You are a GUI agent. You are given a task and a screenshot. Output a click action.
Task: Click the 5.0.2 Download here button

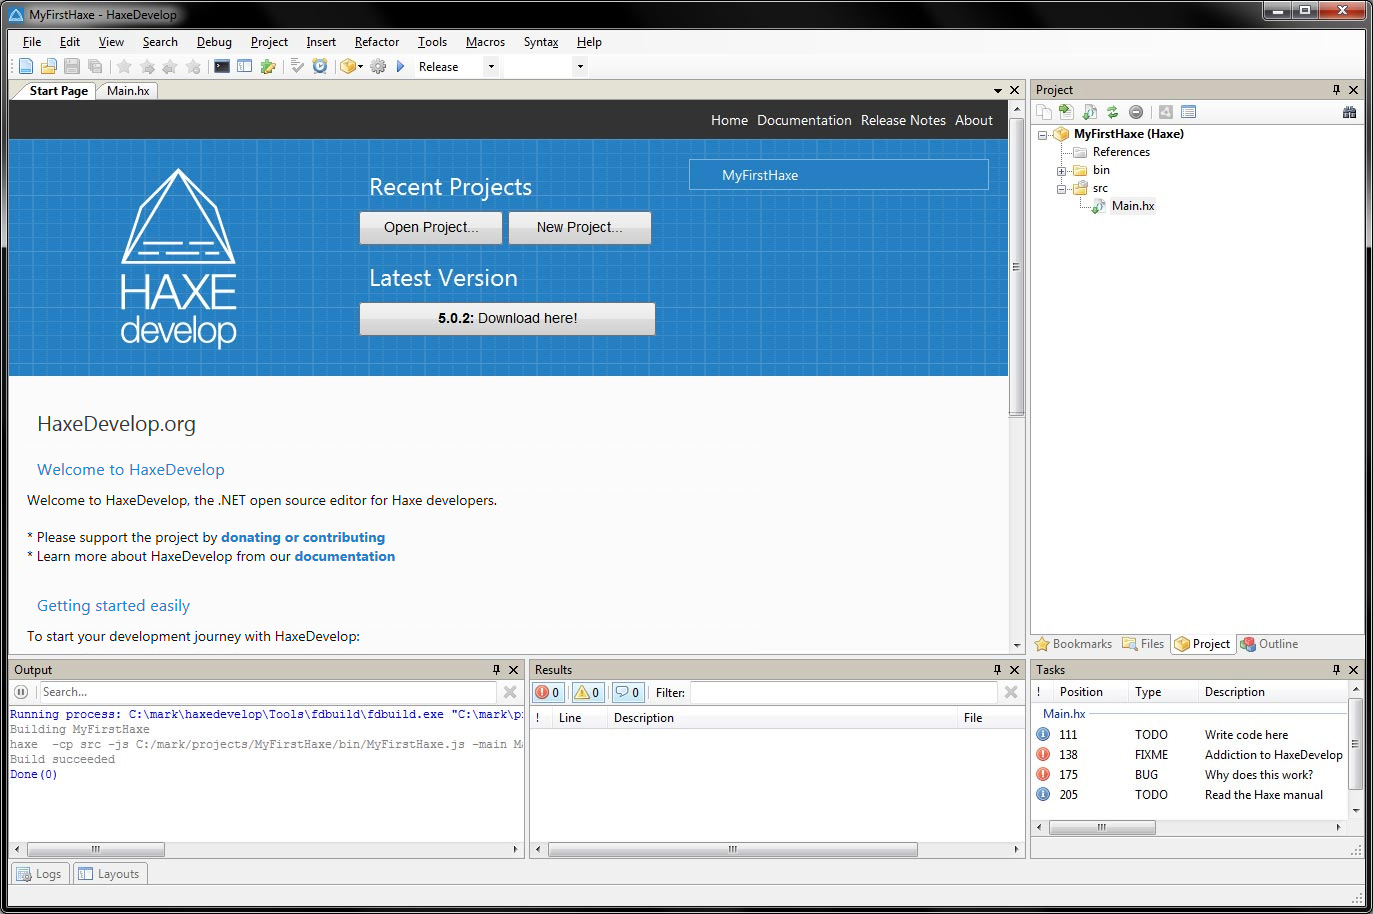tap(507, 318)
